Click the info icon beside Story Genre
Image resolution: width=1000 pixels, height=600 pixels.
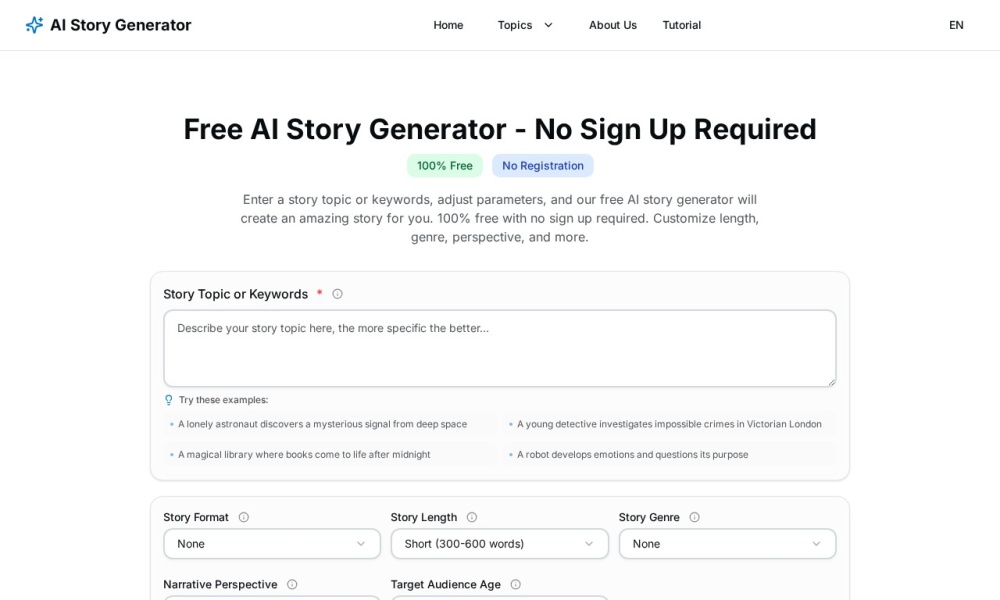(x=694, y=517)
